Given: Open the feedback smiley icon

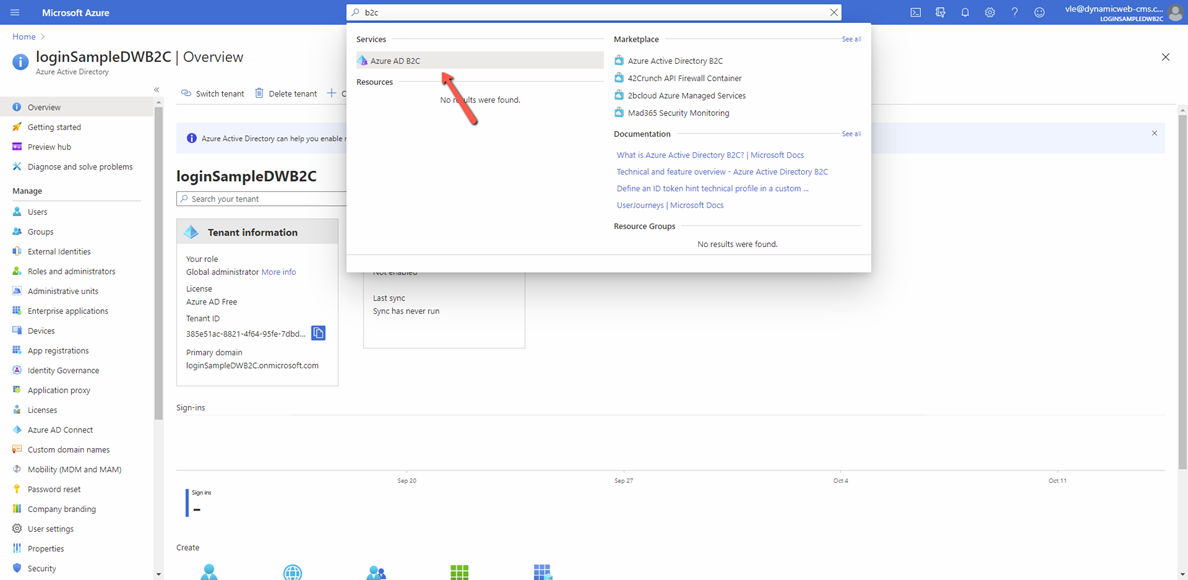Looking at the screenshot, I should 1040,13.
